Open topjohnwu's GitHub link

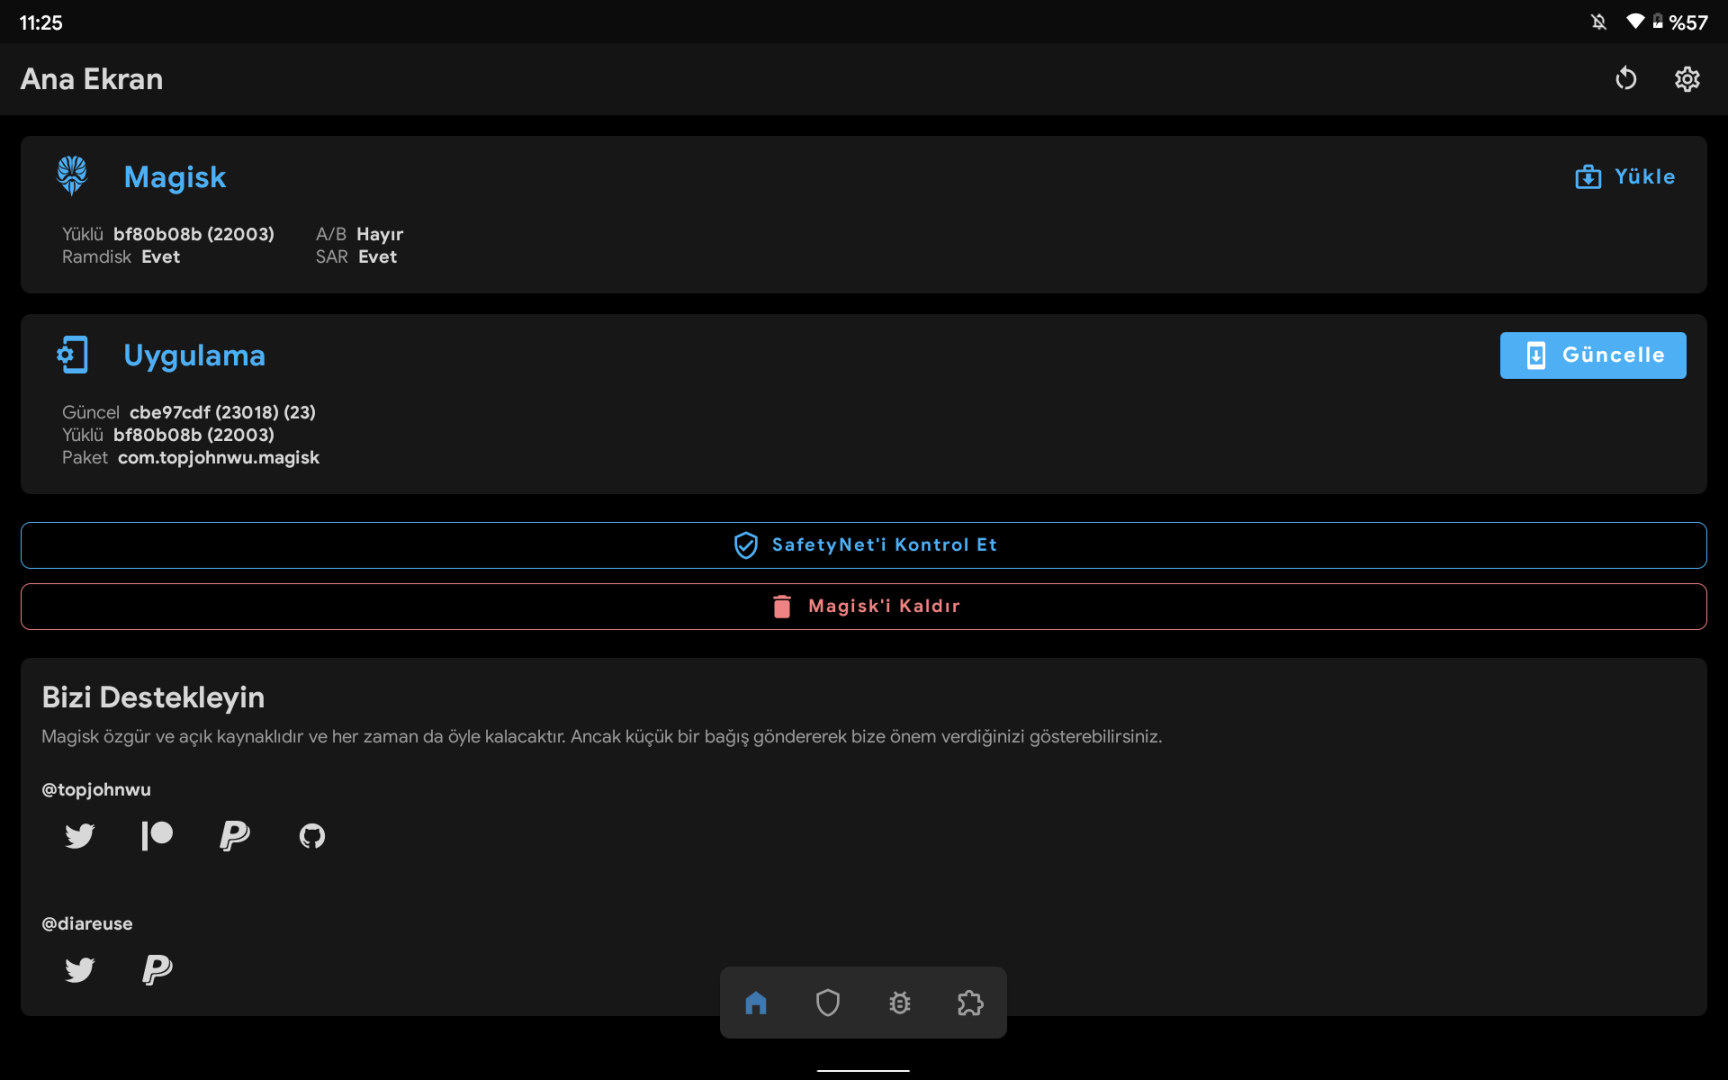click(312, 835)
